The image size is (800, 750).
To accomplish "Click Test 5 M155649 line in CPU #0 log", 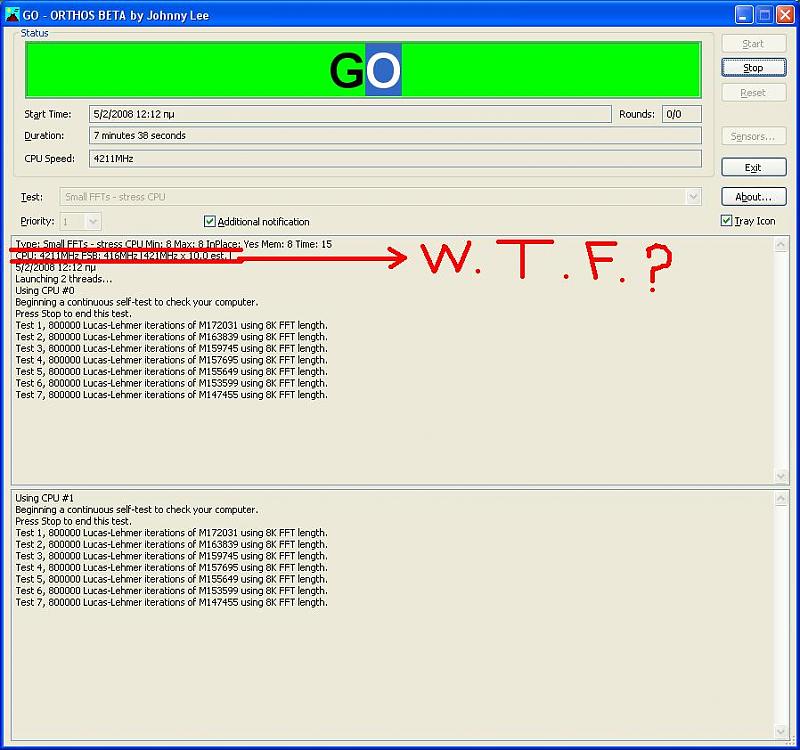I will 171,372.
